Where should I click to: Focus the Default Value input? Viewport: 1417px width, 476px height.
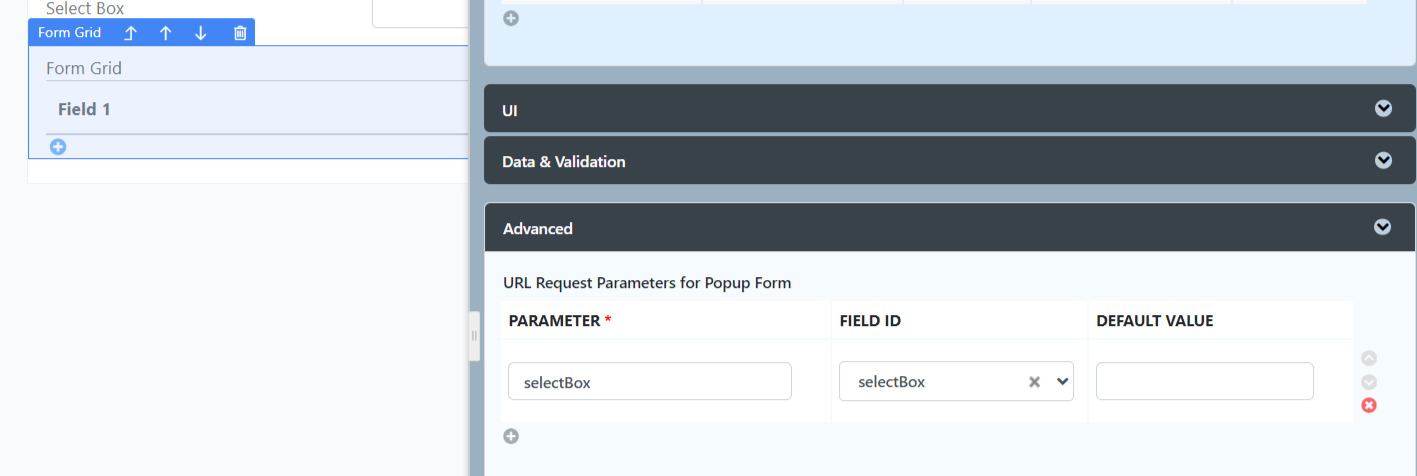[x=1205, y=381]
